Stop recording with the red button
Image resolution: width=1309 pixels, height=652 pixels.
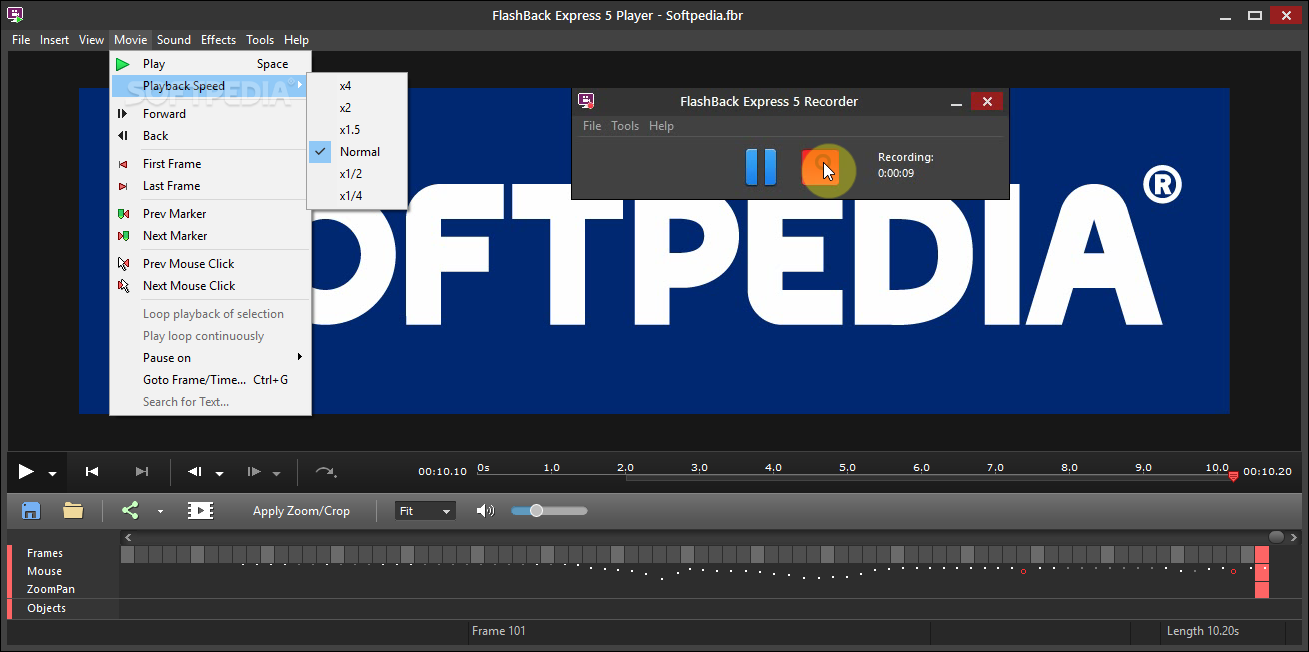(821, 167)
